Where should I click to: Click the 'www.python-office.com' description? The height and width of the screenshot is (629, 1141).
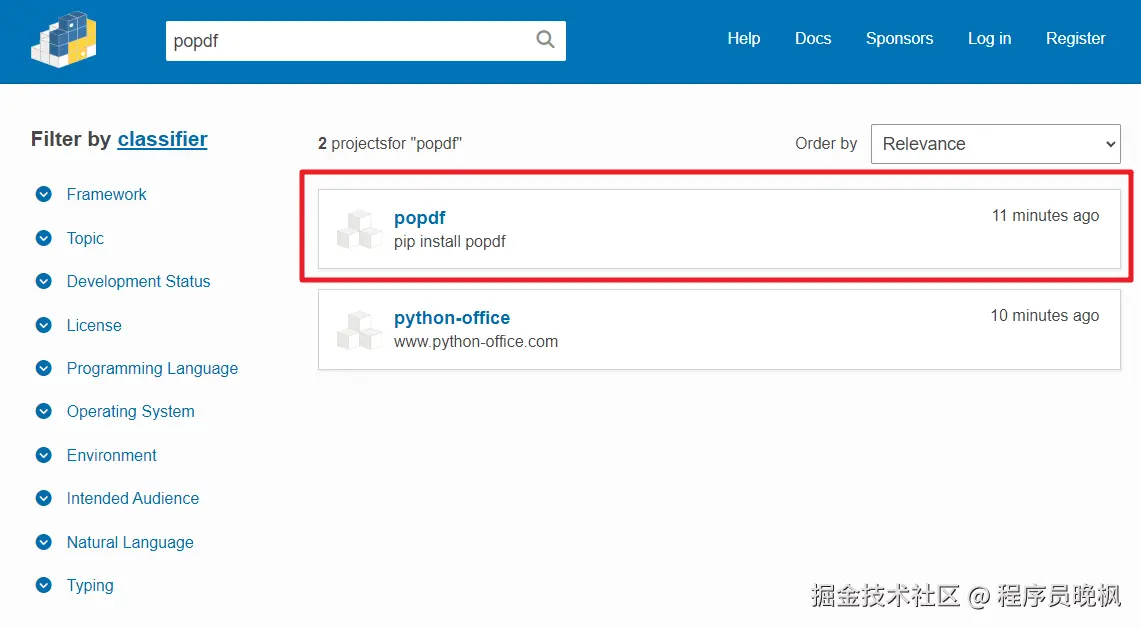(476, 341)
